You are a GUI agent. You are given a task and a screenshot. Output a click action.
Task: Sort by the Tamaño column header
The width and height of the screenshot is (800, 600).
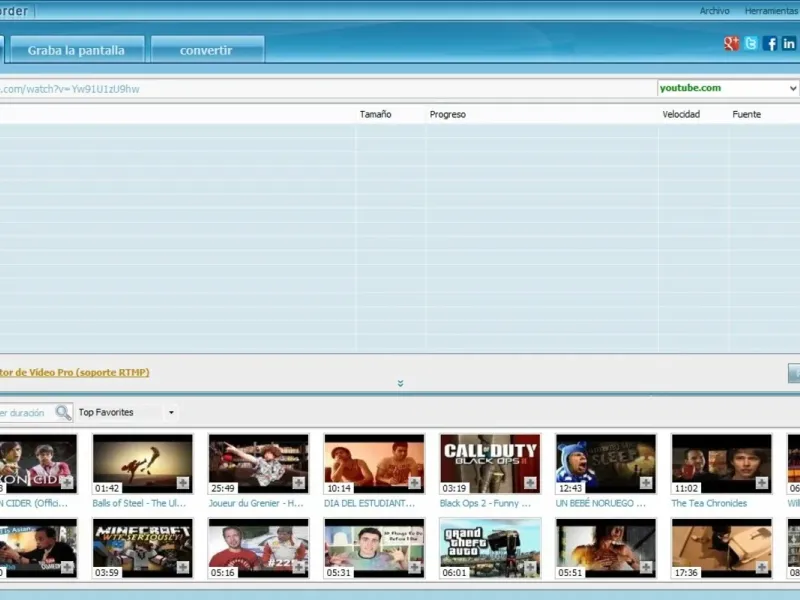pyautogui.click(x=376, y=114)
